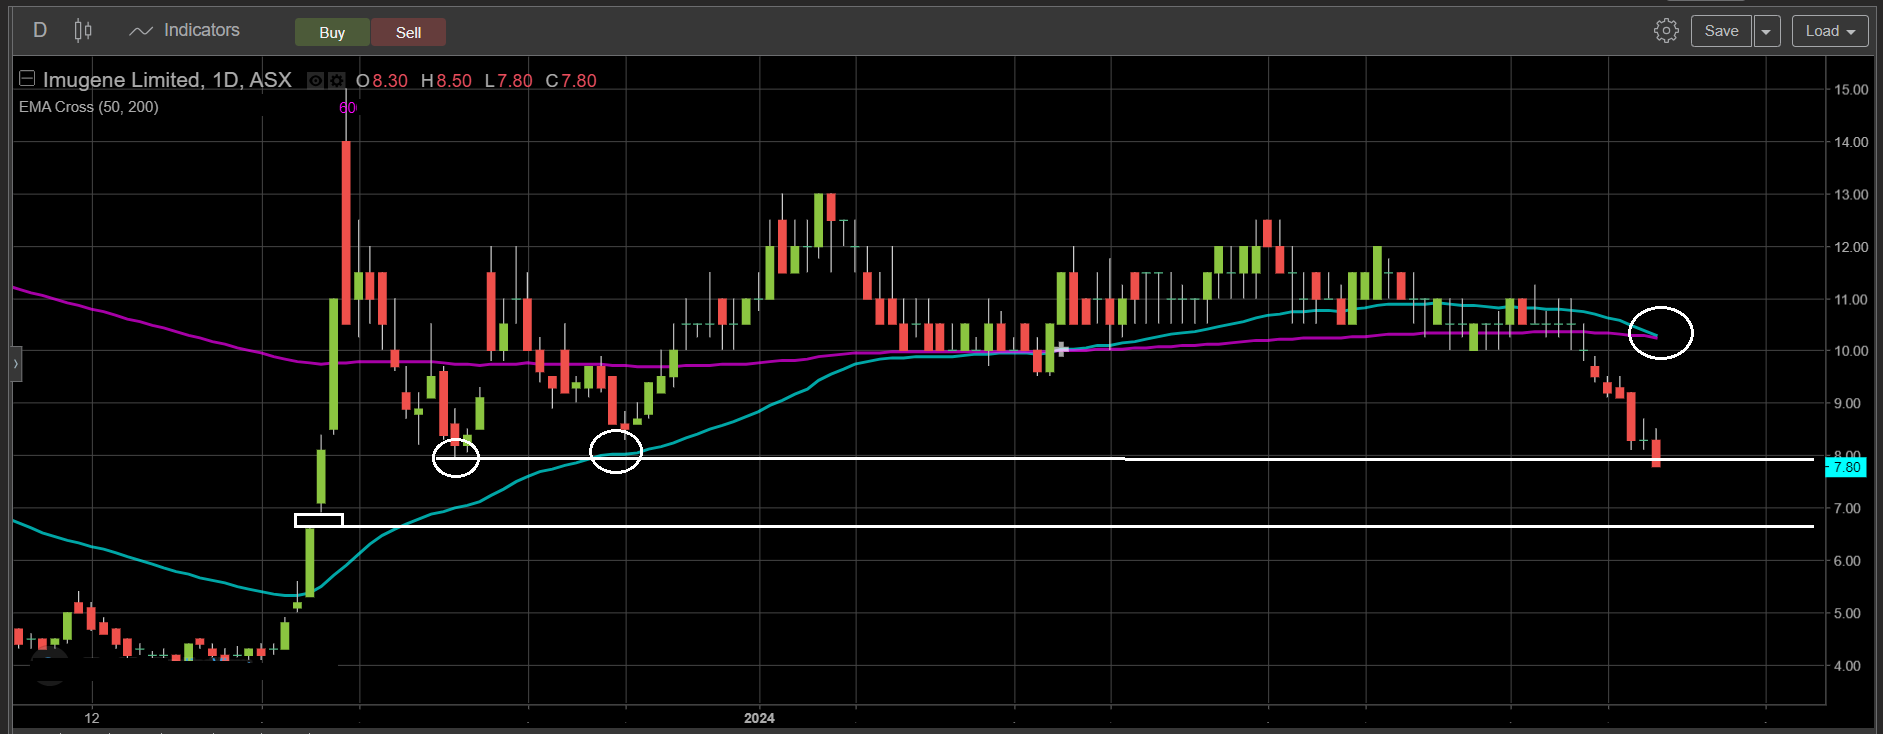Screen dimensions: 1883x734
Task: Click the red Sell button
Action: click(408, 32)
